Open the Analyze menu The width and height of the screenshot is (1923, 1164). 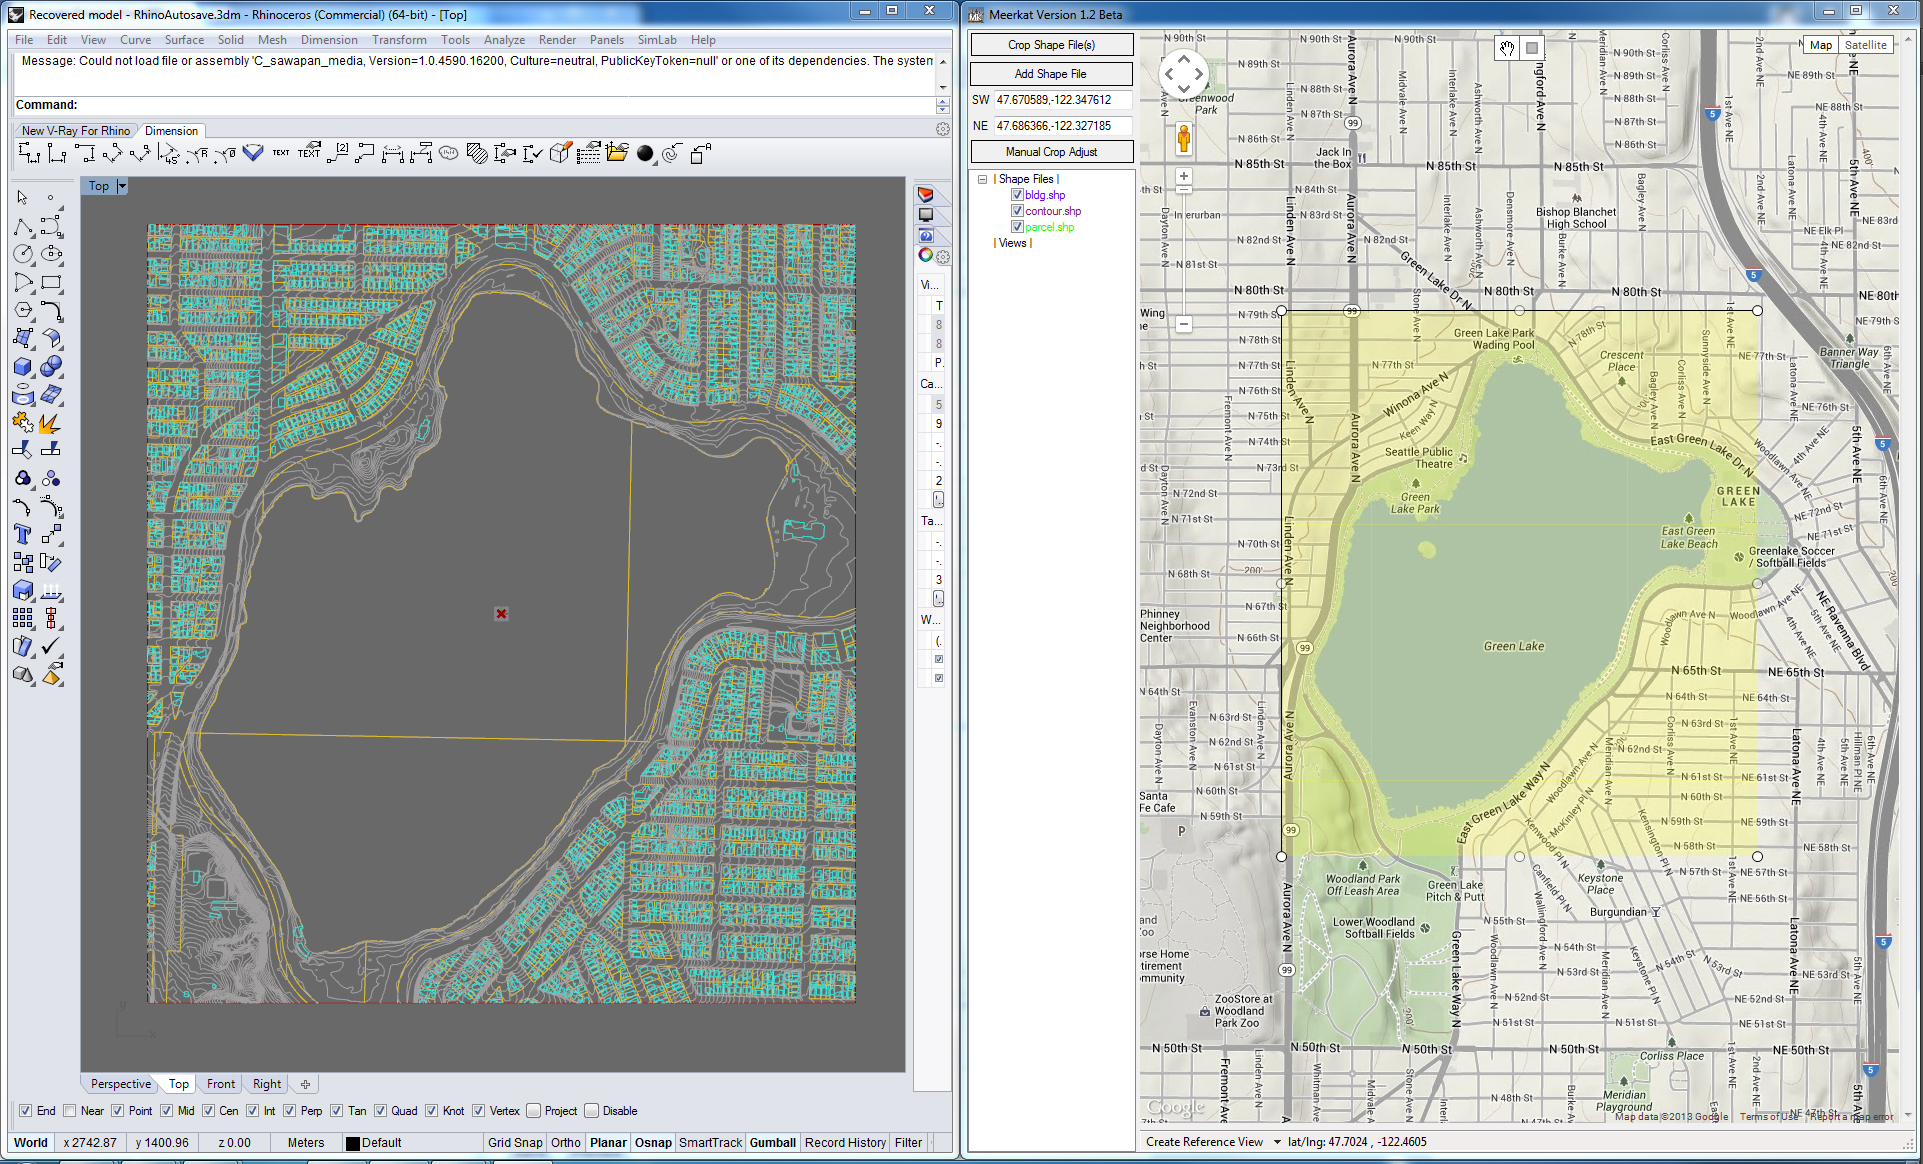coord(504,40)
